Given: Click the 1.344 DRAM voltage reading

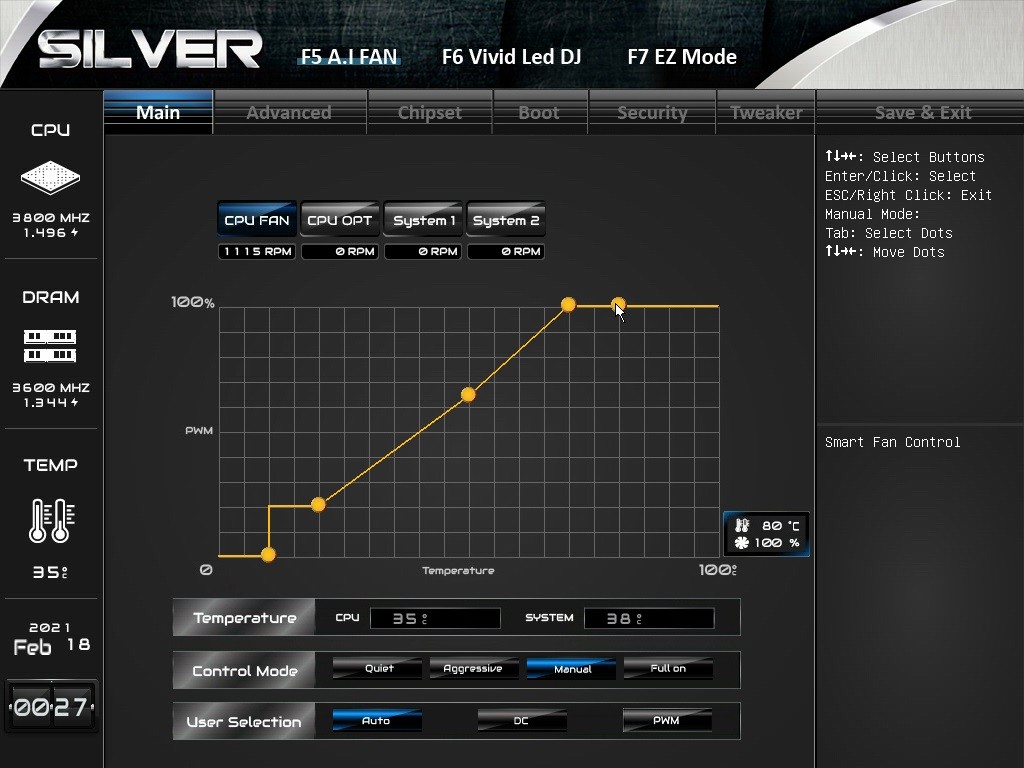Looking at the screenshot, I should pos(51,402).
